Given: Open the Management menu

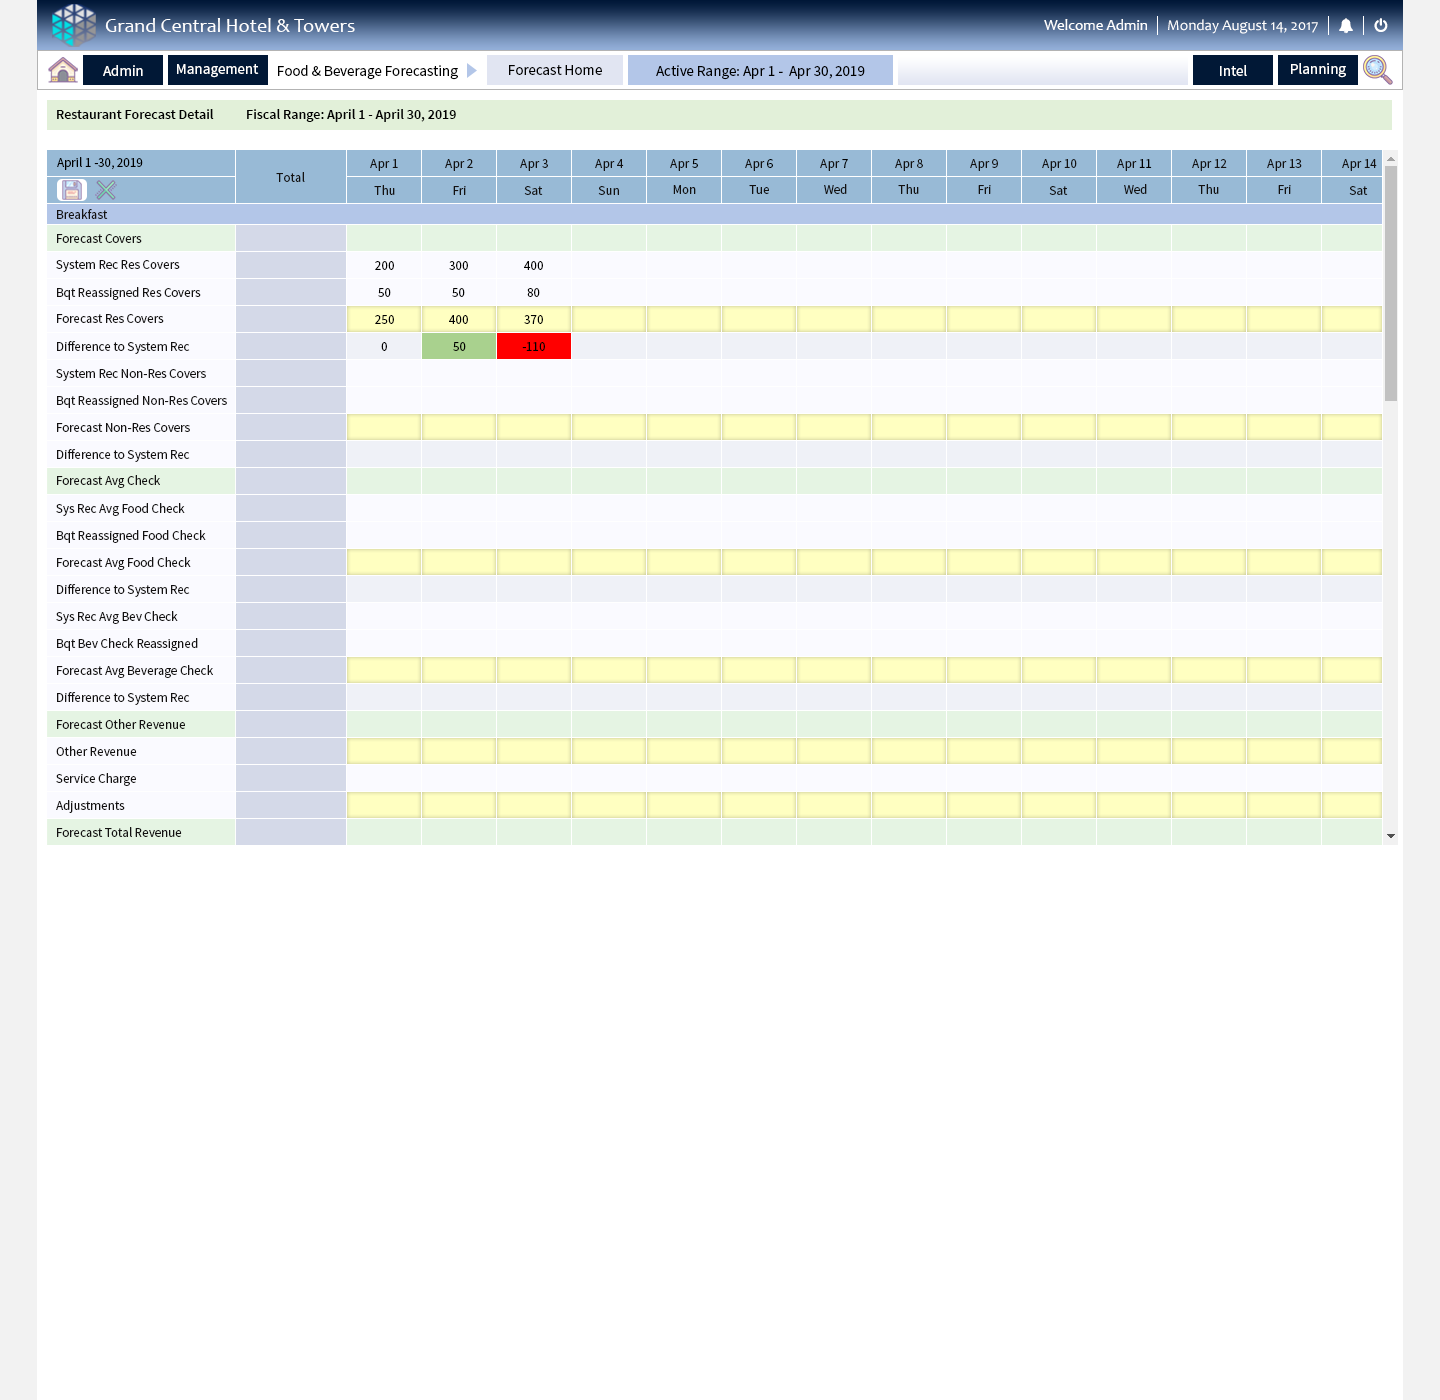Looking at the screenshot, I should (217, 70).
